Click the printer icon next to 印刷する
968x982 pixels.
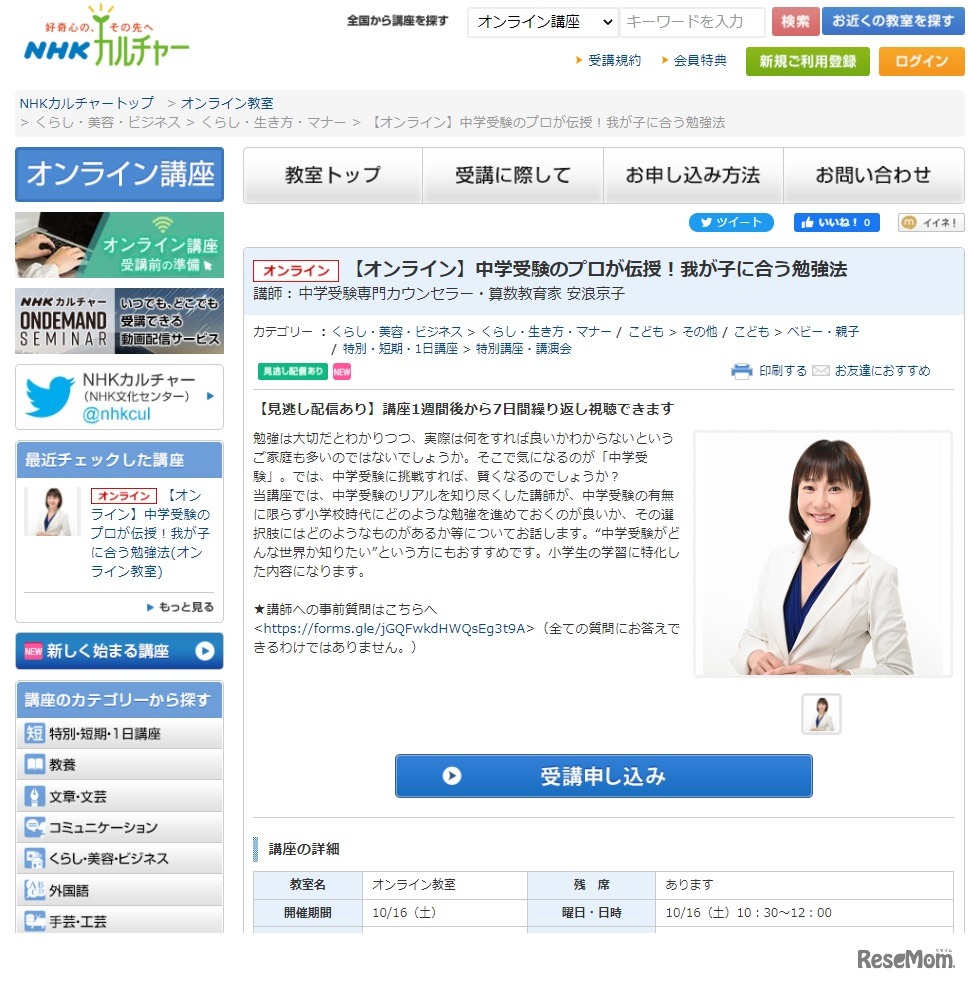point(740,370)
